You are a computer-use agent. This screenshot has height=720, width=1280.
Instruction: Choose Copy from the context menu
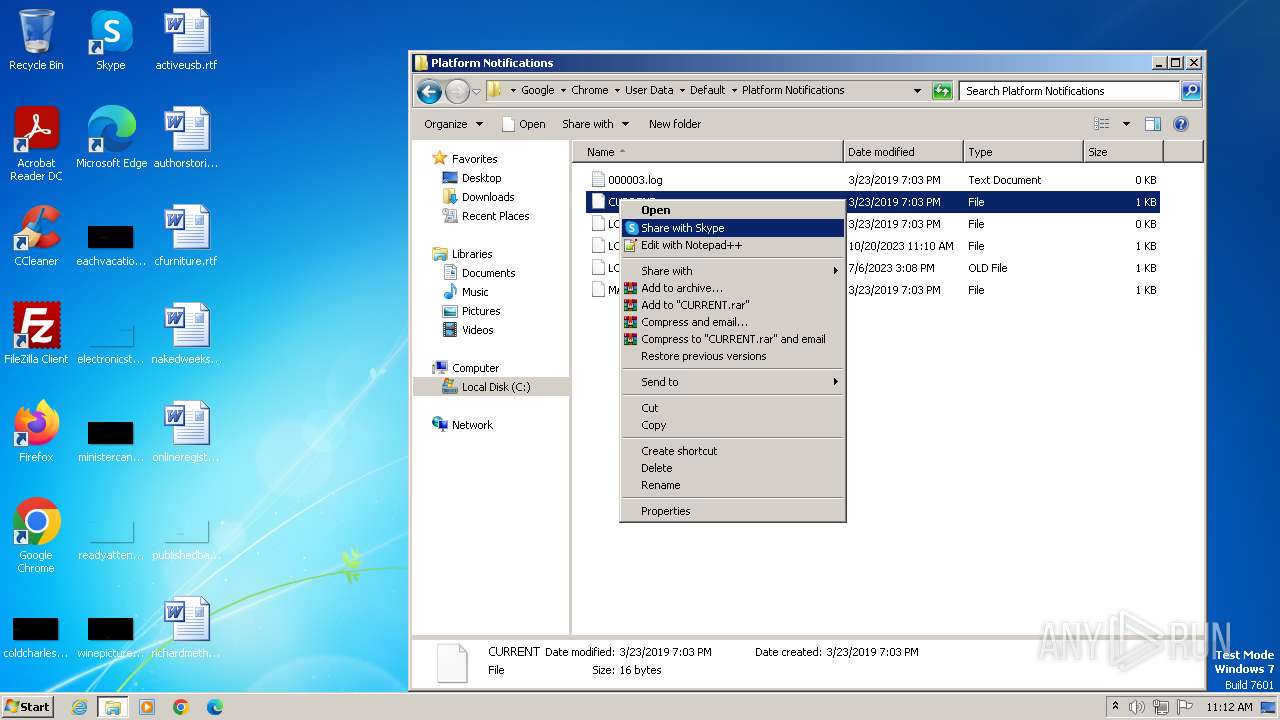pyautogui.click(x=732, y=425)
